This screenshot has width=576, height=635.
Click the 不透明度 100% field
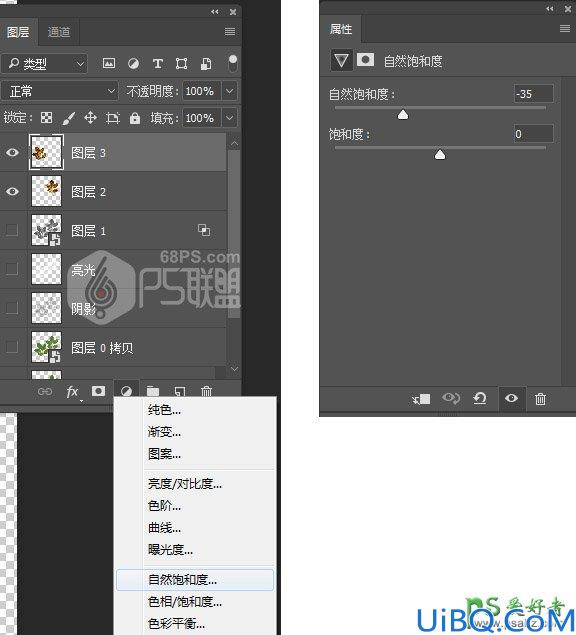(x=202, y=91)
